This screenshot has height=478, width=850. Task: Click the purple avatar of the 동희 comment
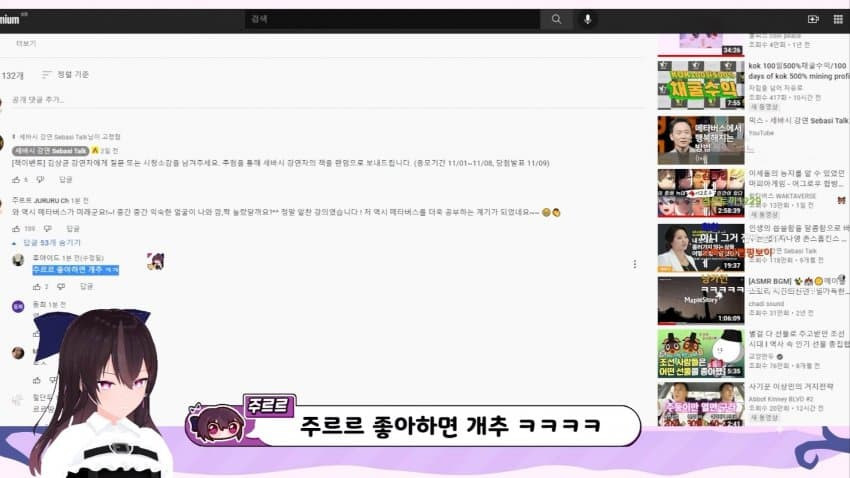18,307
